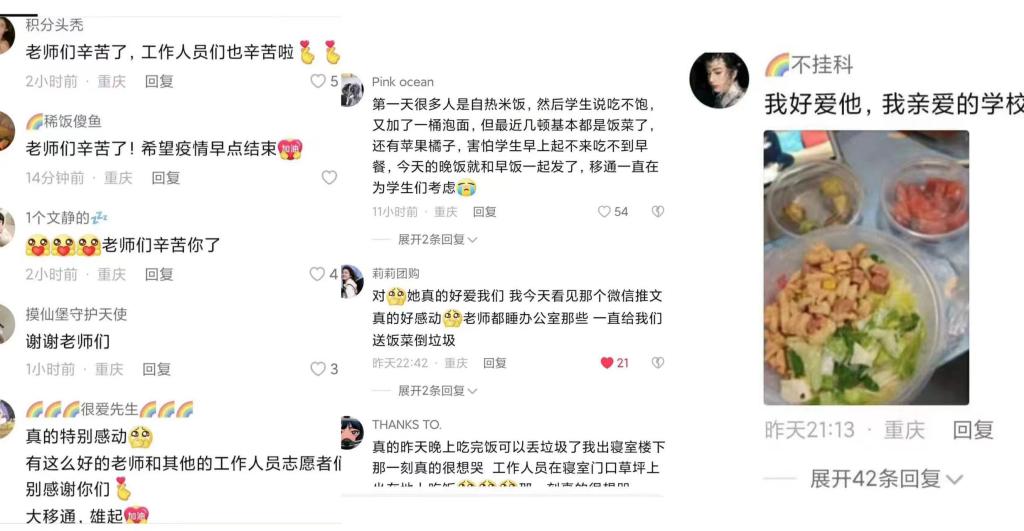Unlike 莉莉团购's comment with red heart
The image size is (1024, 531).
(607, 363)
